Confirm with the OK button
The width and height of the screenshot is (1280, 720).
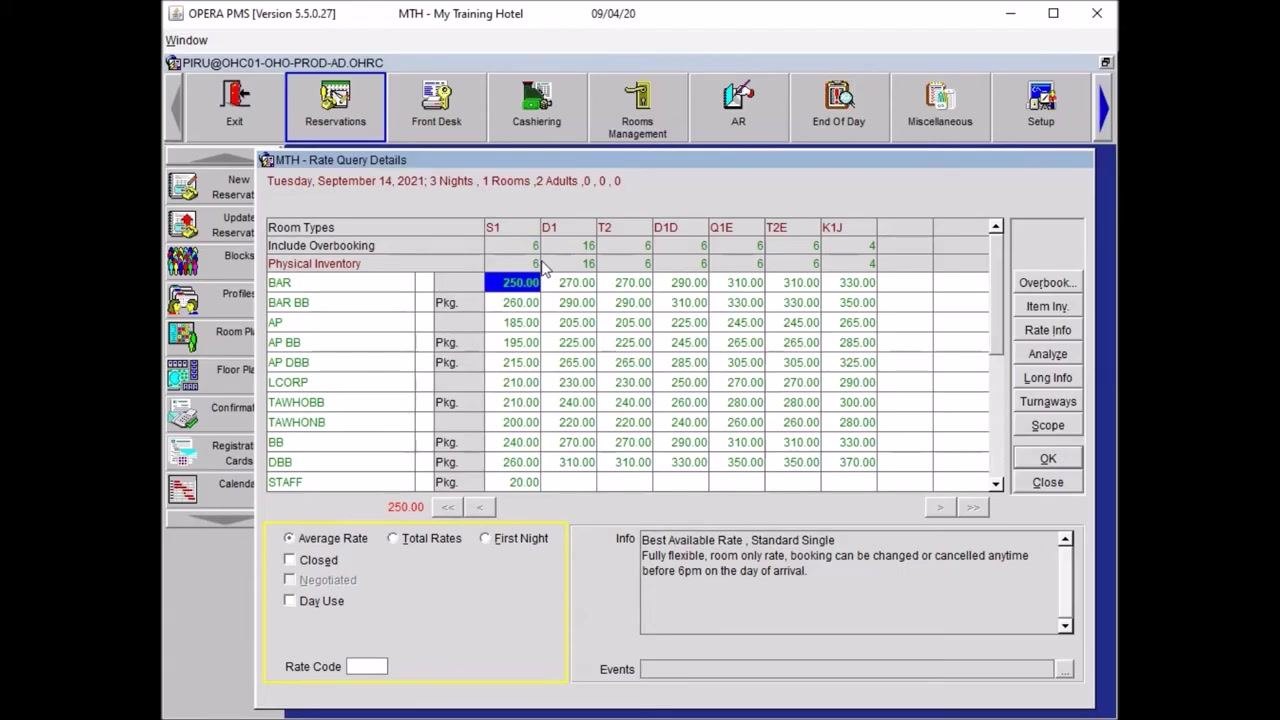pyautogui.click(x=1048, y=459)
